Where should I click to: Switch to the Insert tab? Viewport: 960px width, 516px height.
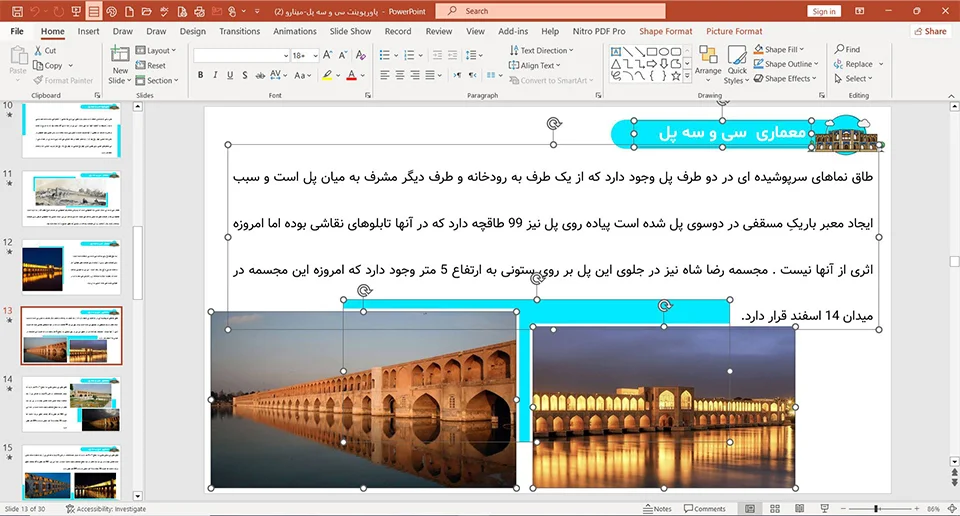(88, 31)
